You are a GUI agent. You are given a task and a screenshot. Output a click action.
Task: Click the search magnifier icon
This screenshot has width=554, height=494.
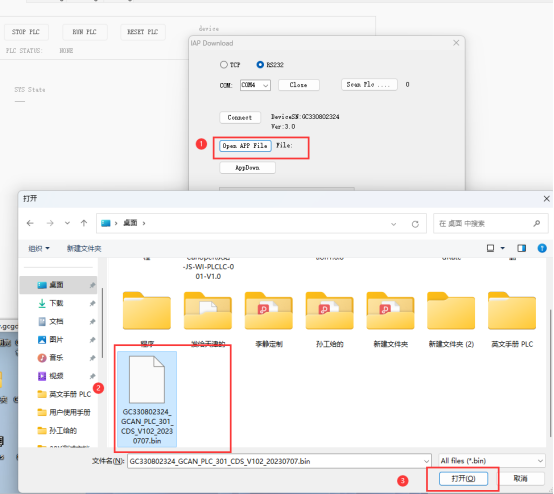pos(537,223)
